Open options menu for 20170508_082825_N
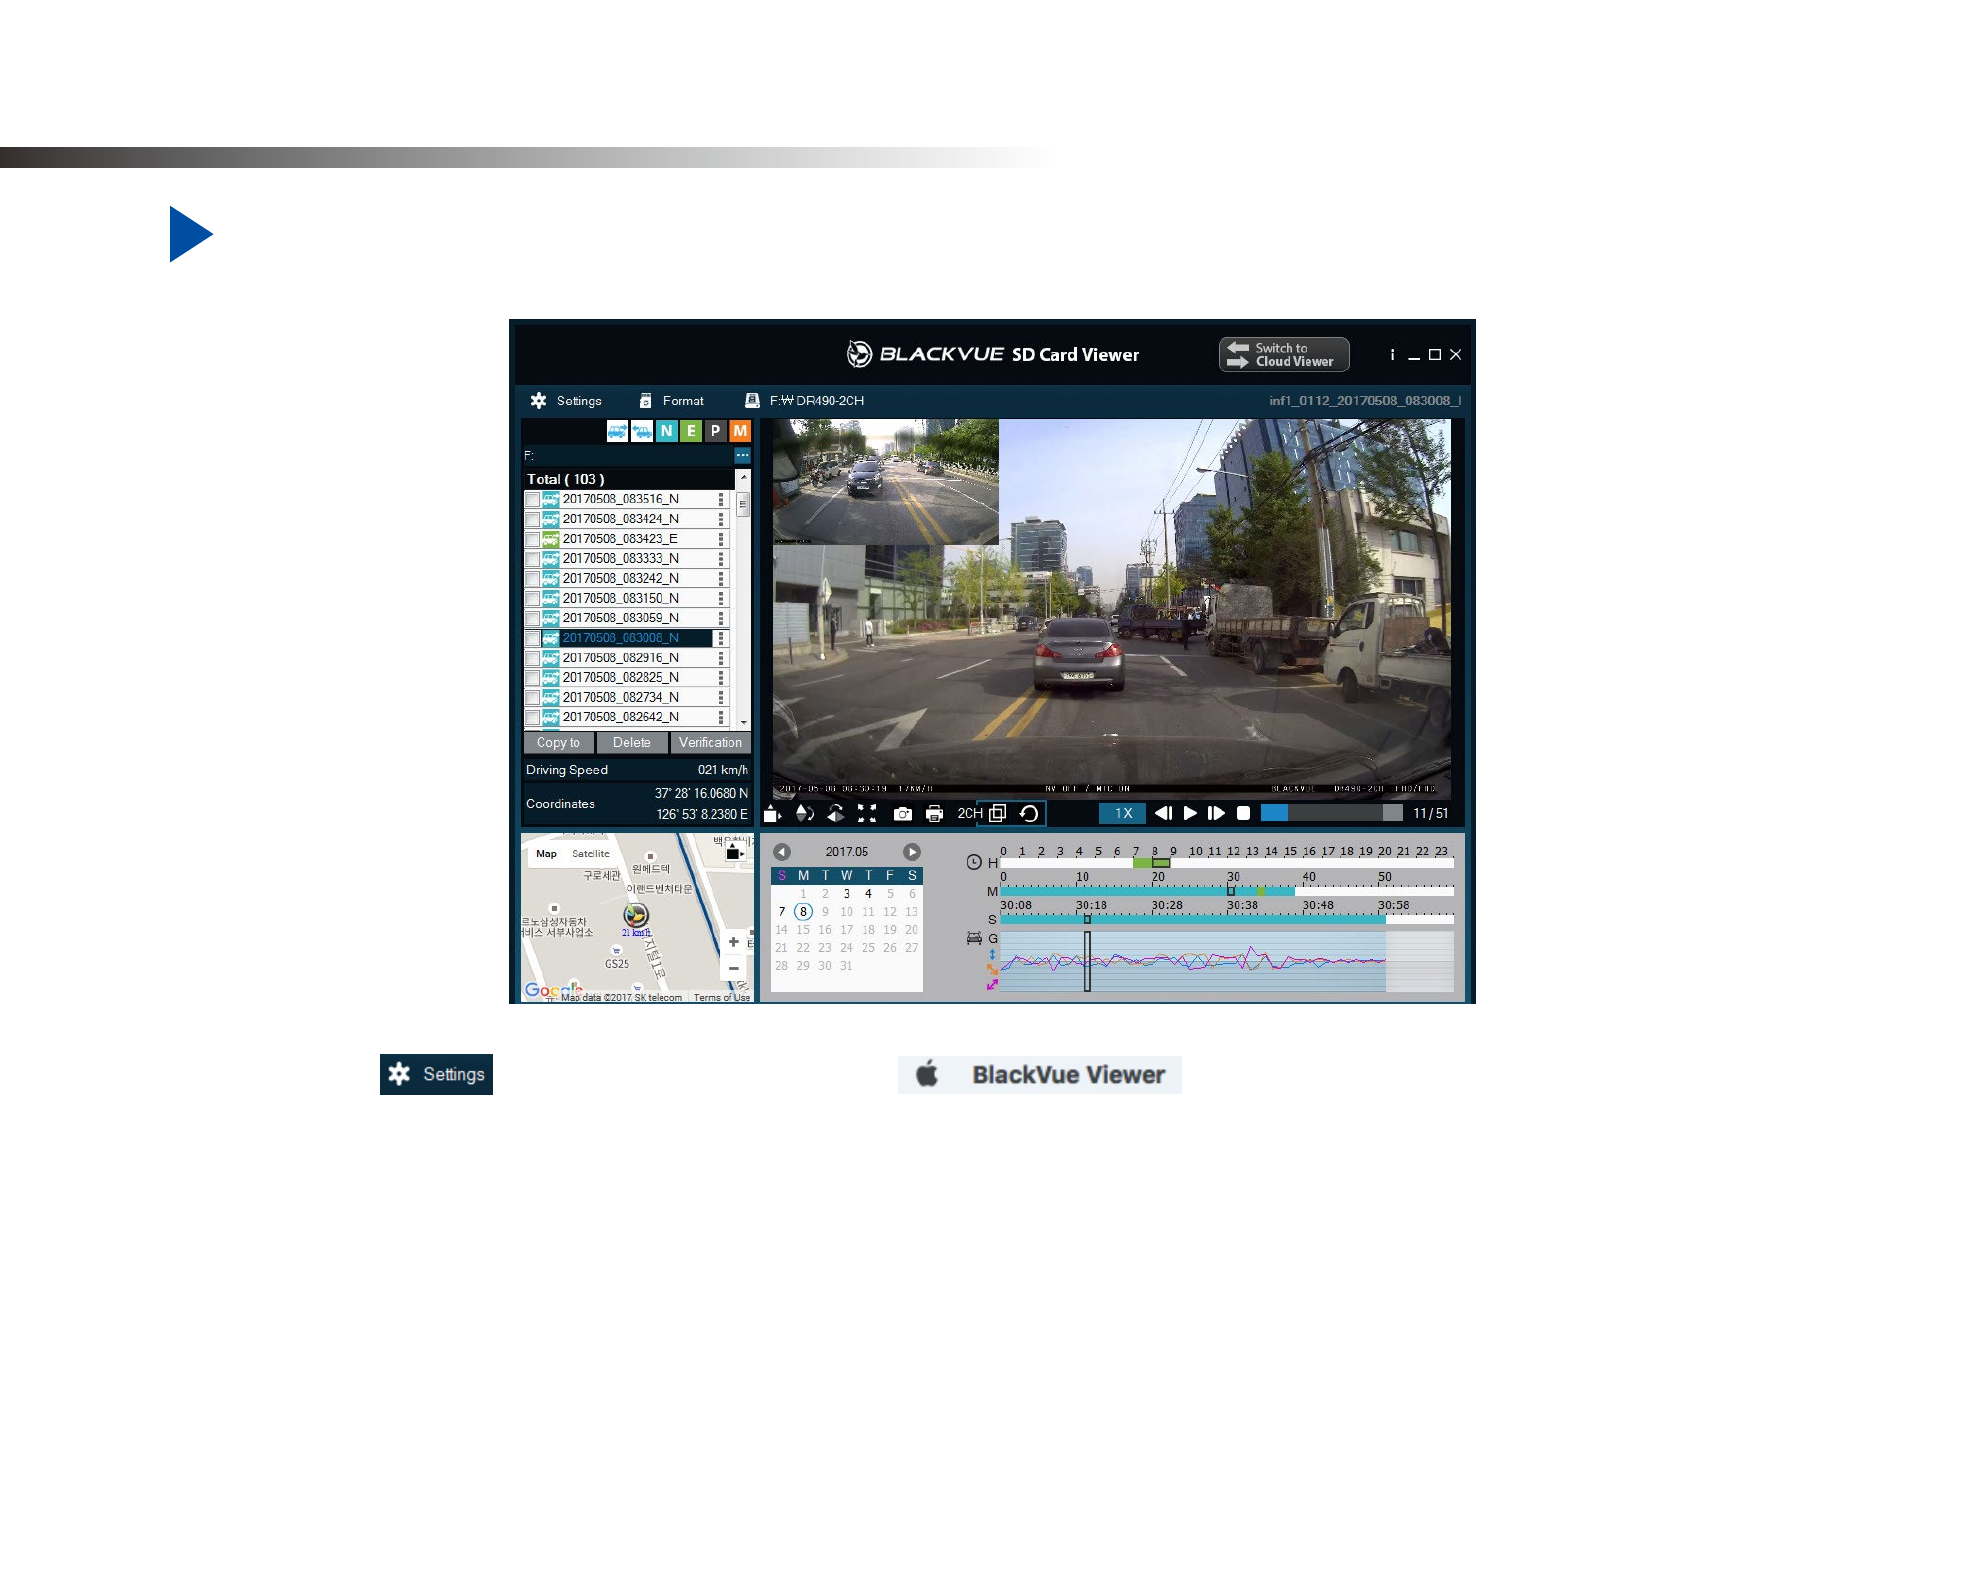The image size is (1984, 1587). [720, 678]
